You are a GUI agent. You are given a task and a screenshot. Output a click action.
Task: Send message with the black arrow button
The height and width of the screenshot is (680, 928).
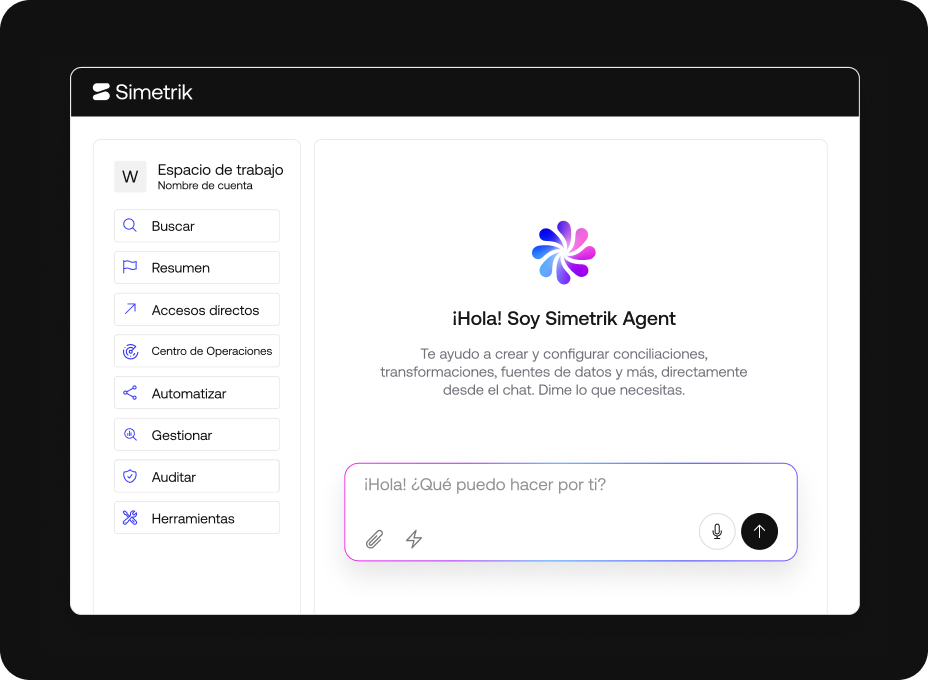(759, 531)
